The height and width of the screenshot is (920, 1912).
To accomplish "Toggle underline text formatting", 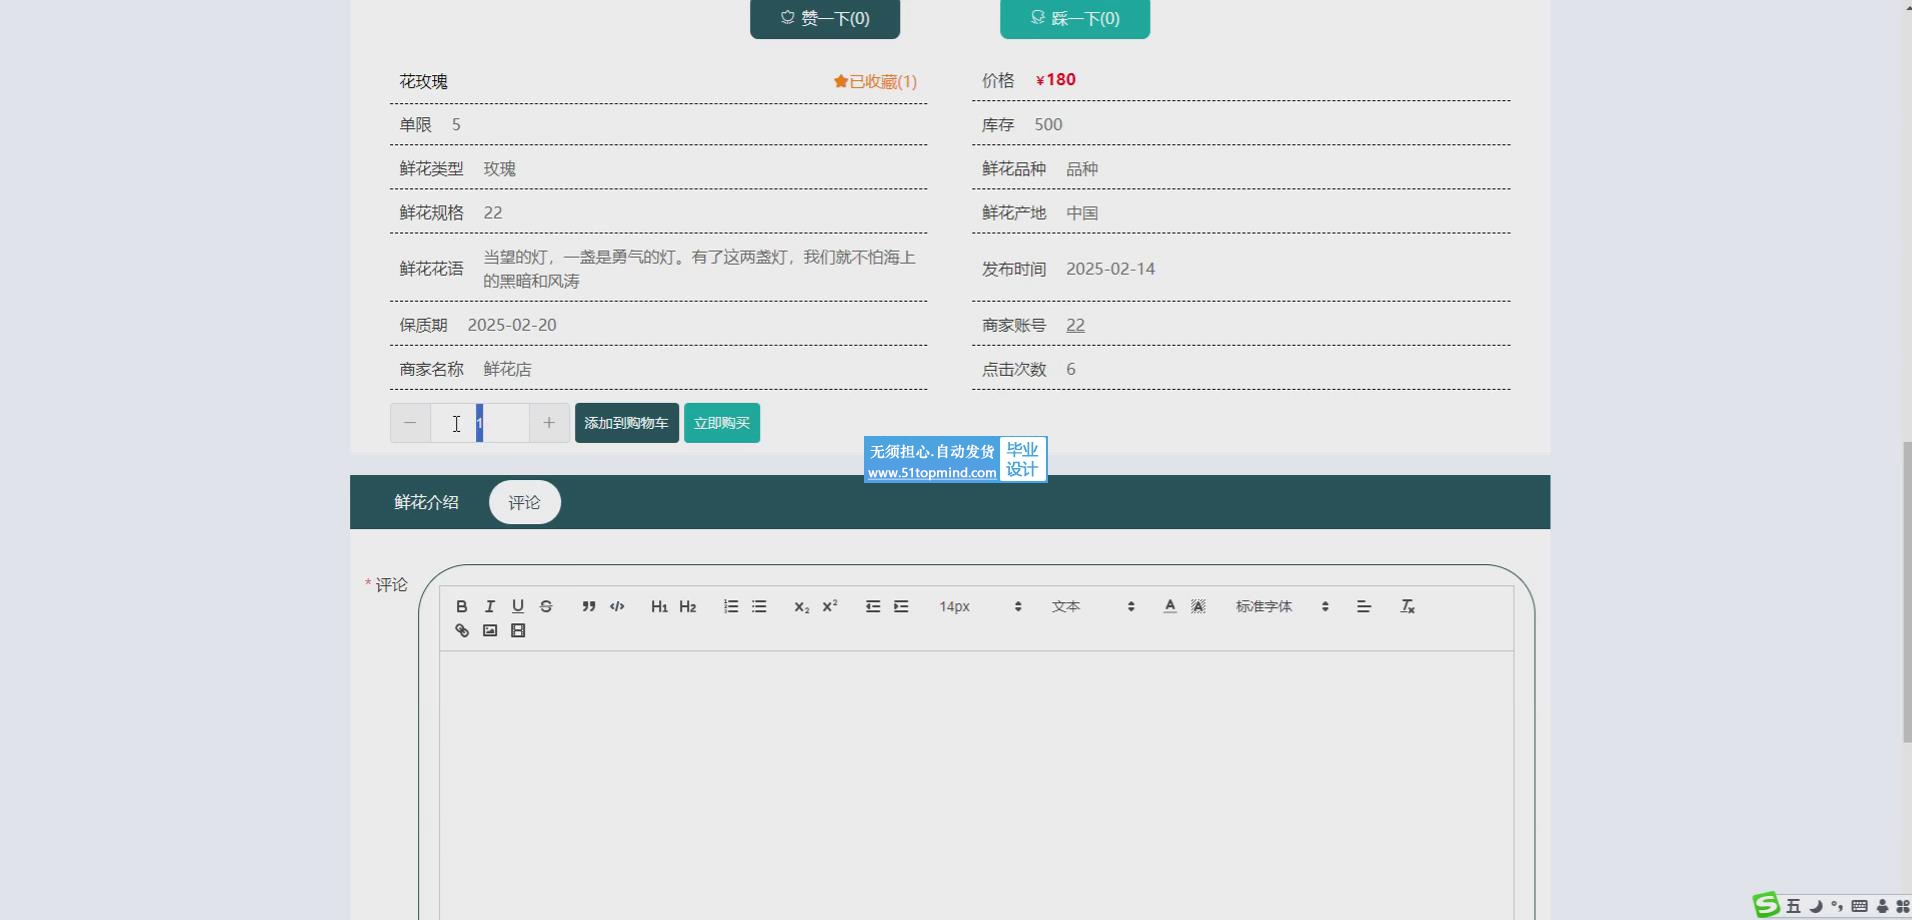I will click(x=517, y=606).
